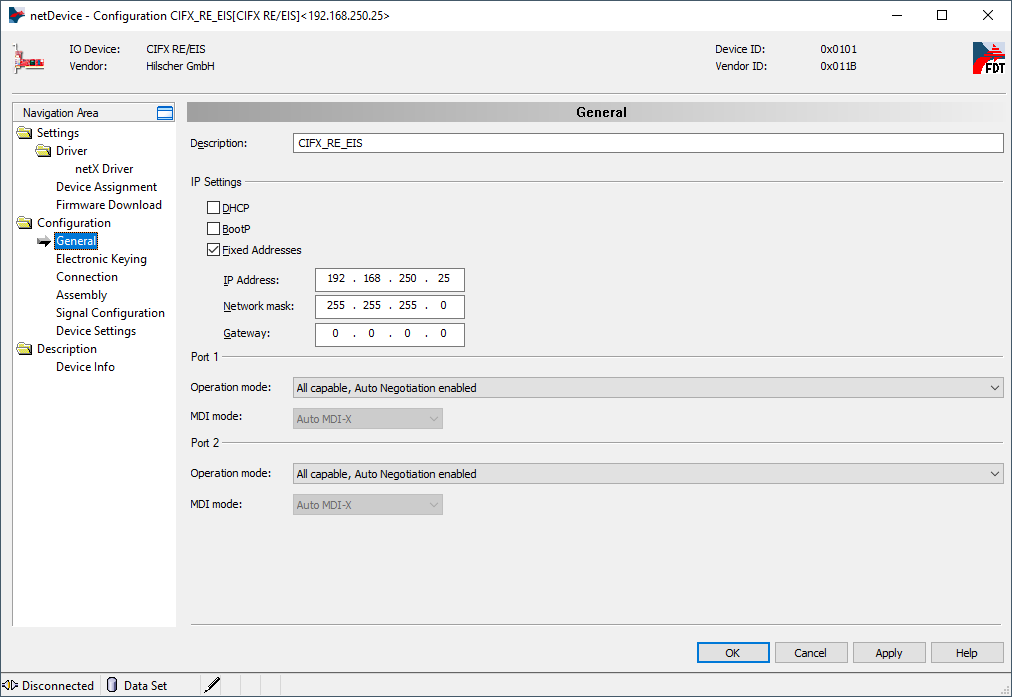Image resolution: width=1012 pixels, height=697 pixels.
Task: Click the pencil edit icon in status bar
Action: pos(212,685)
